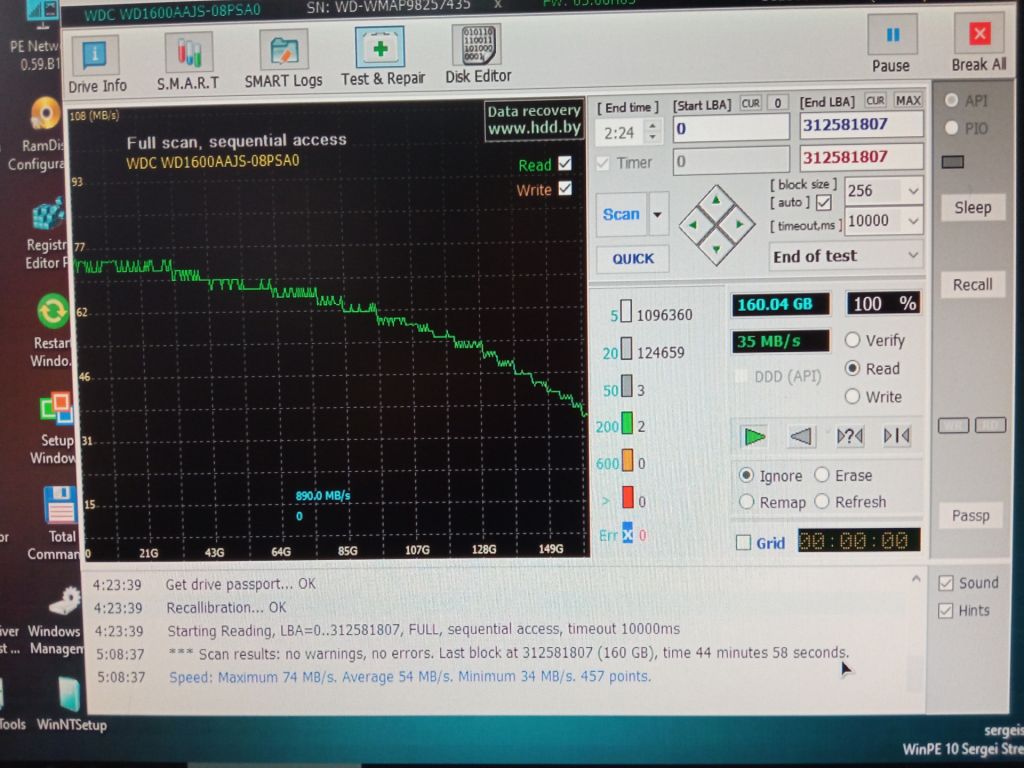Image resolution: width=1024 pixels, height=768 pixels.
Task: Switch to Test & Repair
Action: tap(383, 57)
